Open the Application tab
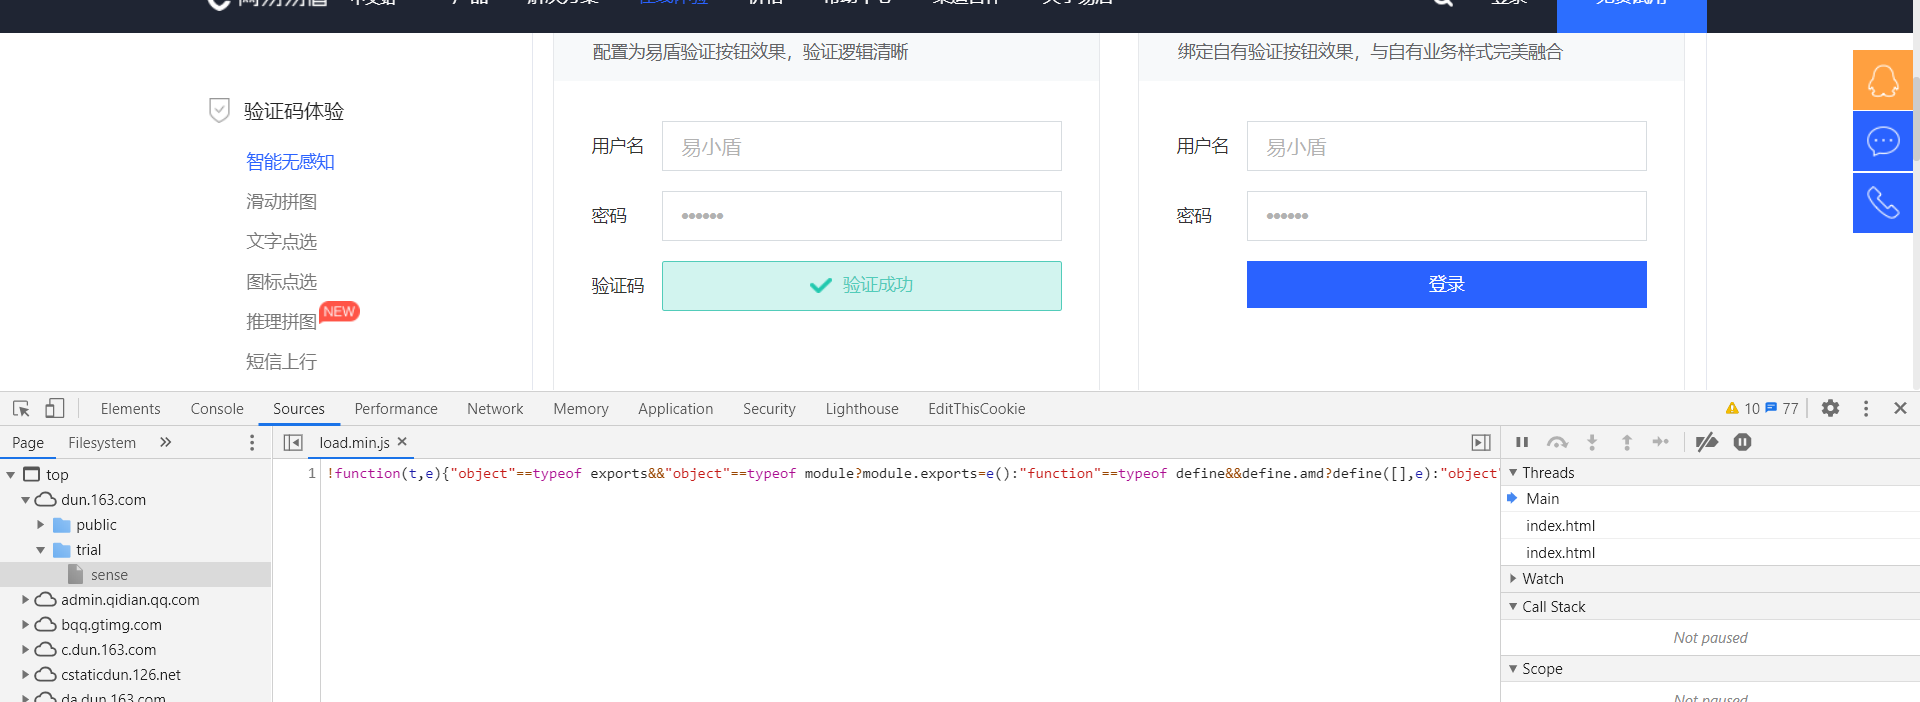Viewport: 1920px width, 702px height. point(676,409)
